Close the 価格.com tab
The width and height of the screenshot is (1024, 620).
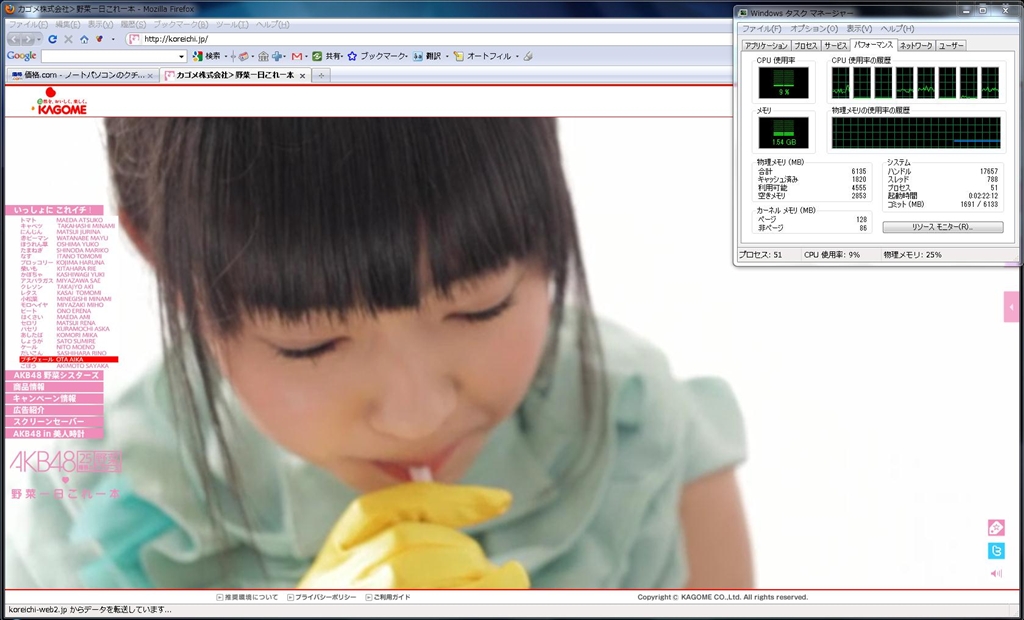pyautogui.click(x=150, y=76)
